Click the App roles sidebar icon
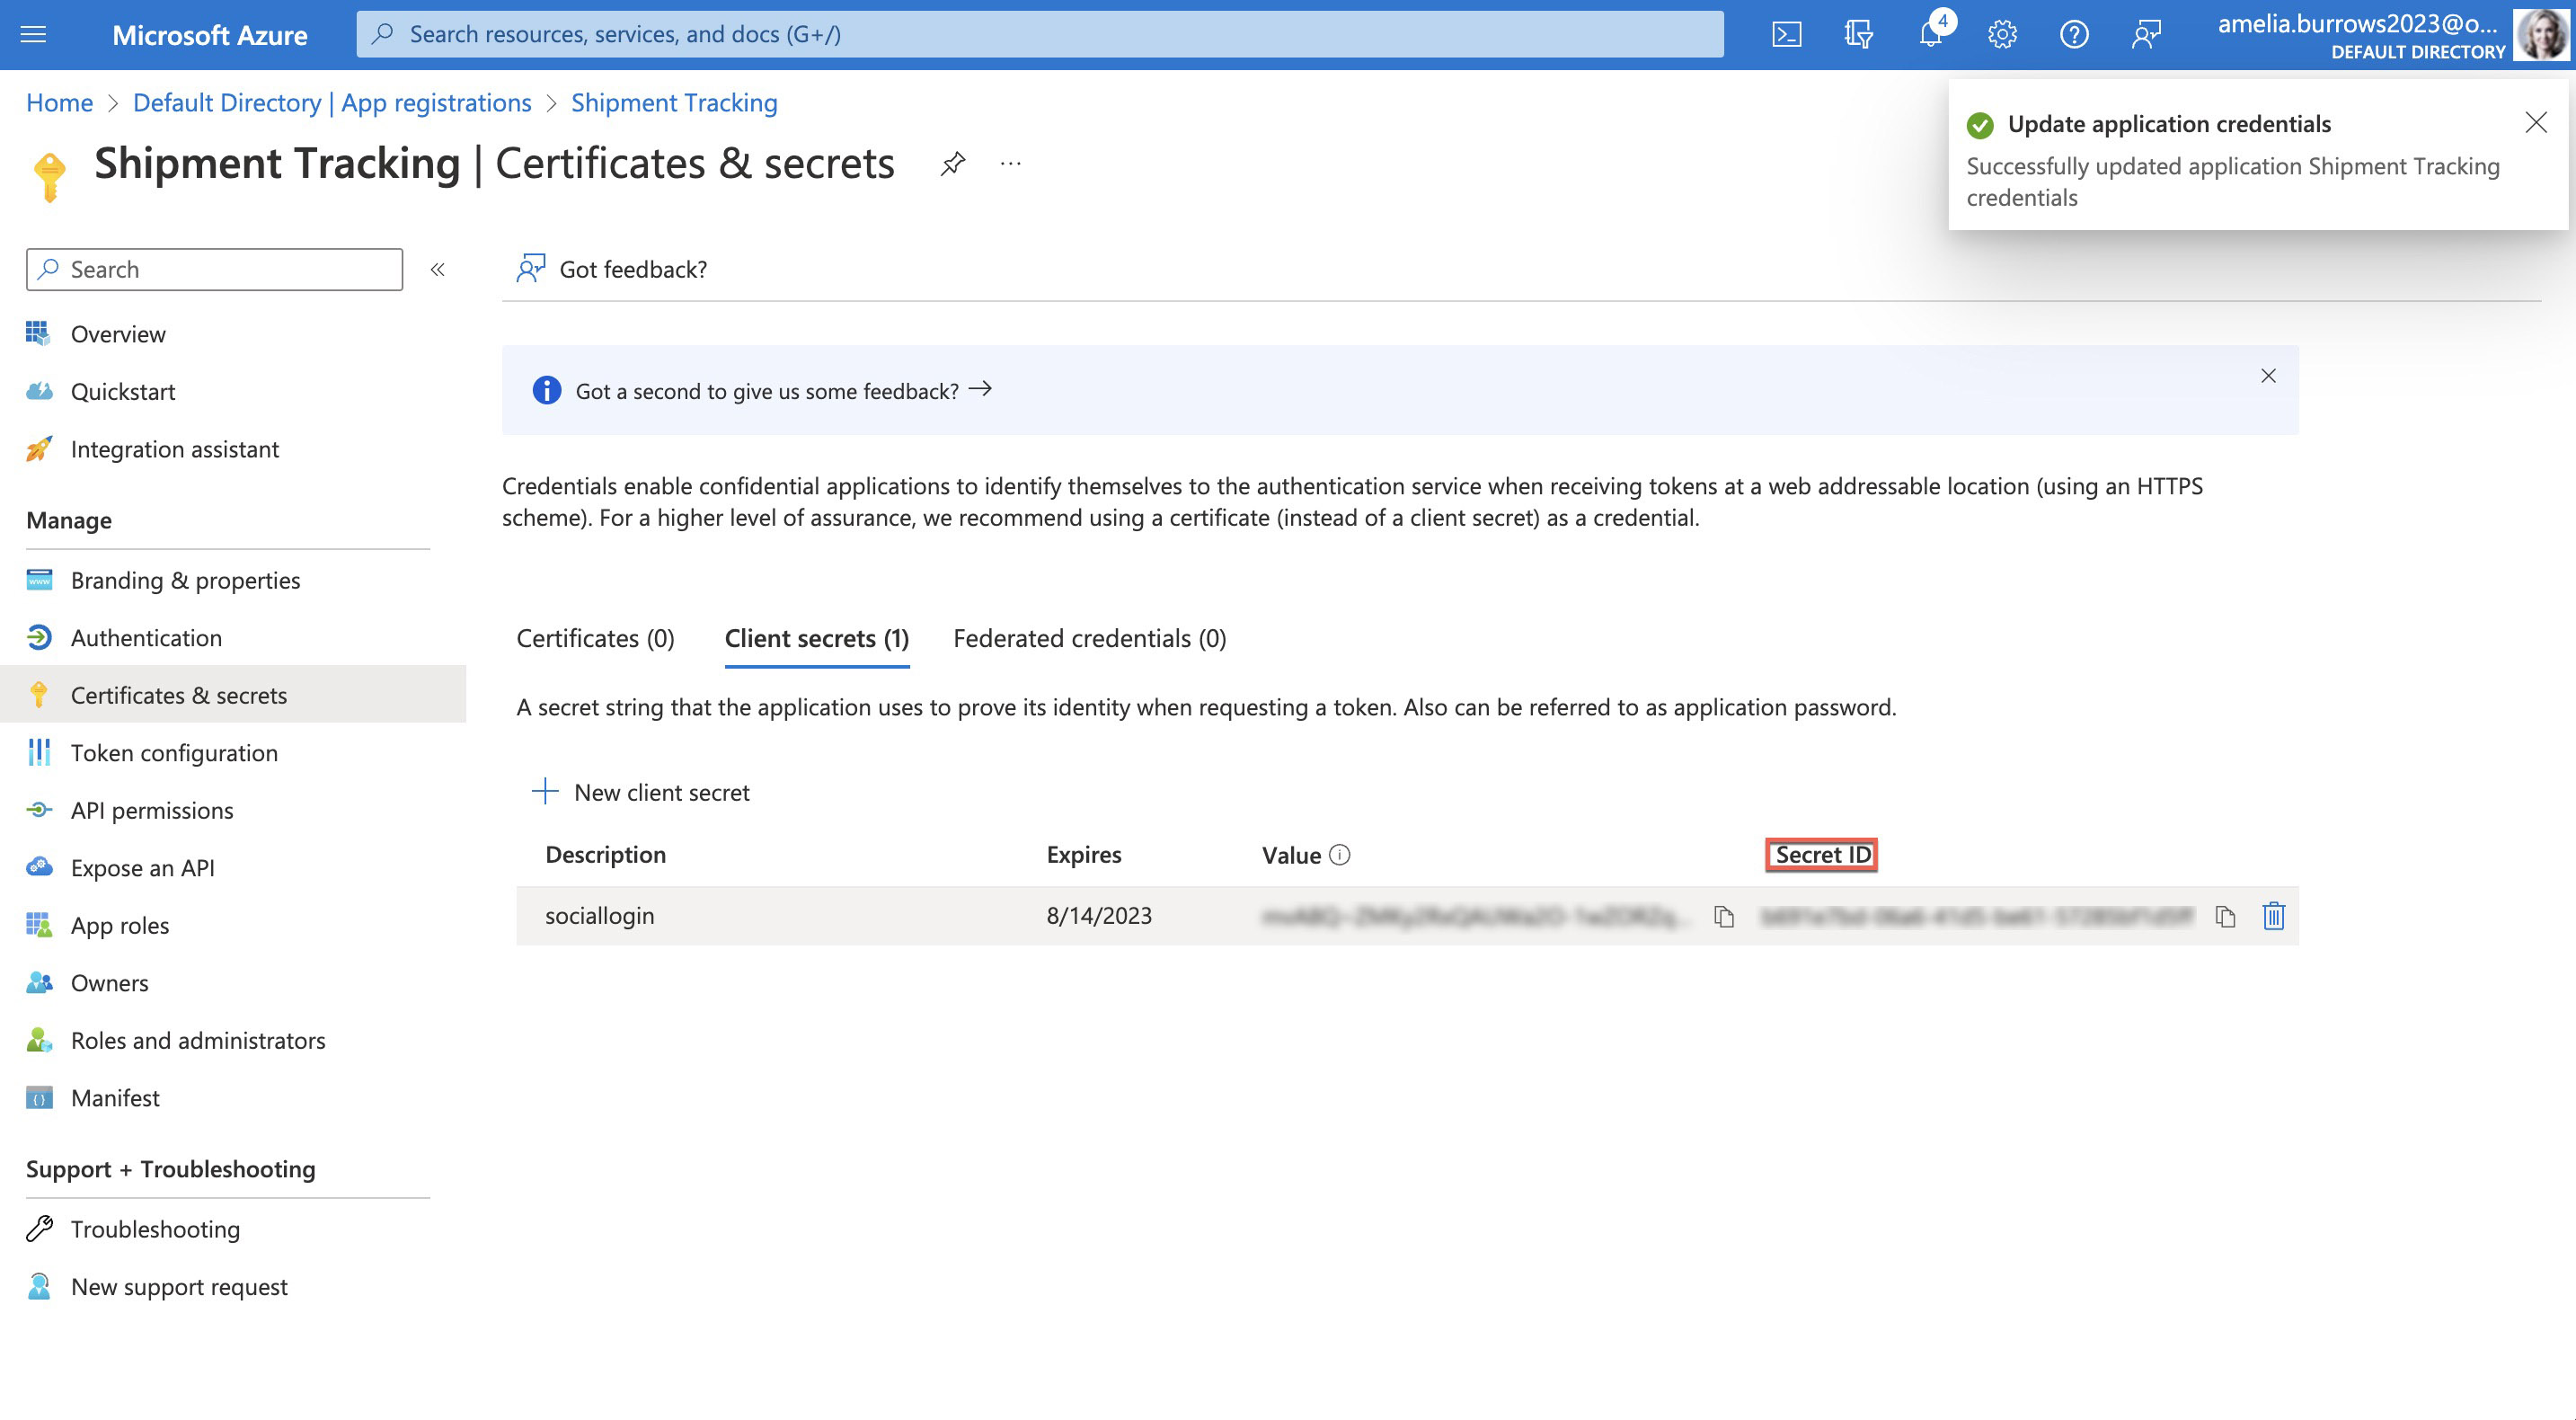This screenshot has height=1420, width=2576. pyautogui.click(x=39, y=923)
